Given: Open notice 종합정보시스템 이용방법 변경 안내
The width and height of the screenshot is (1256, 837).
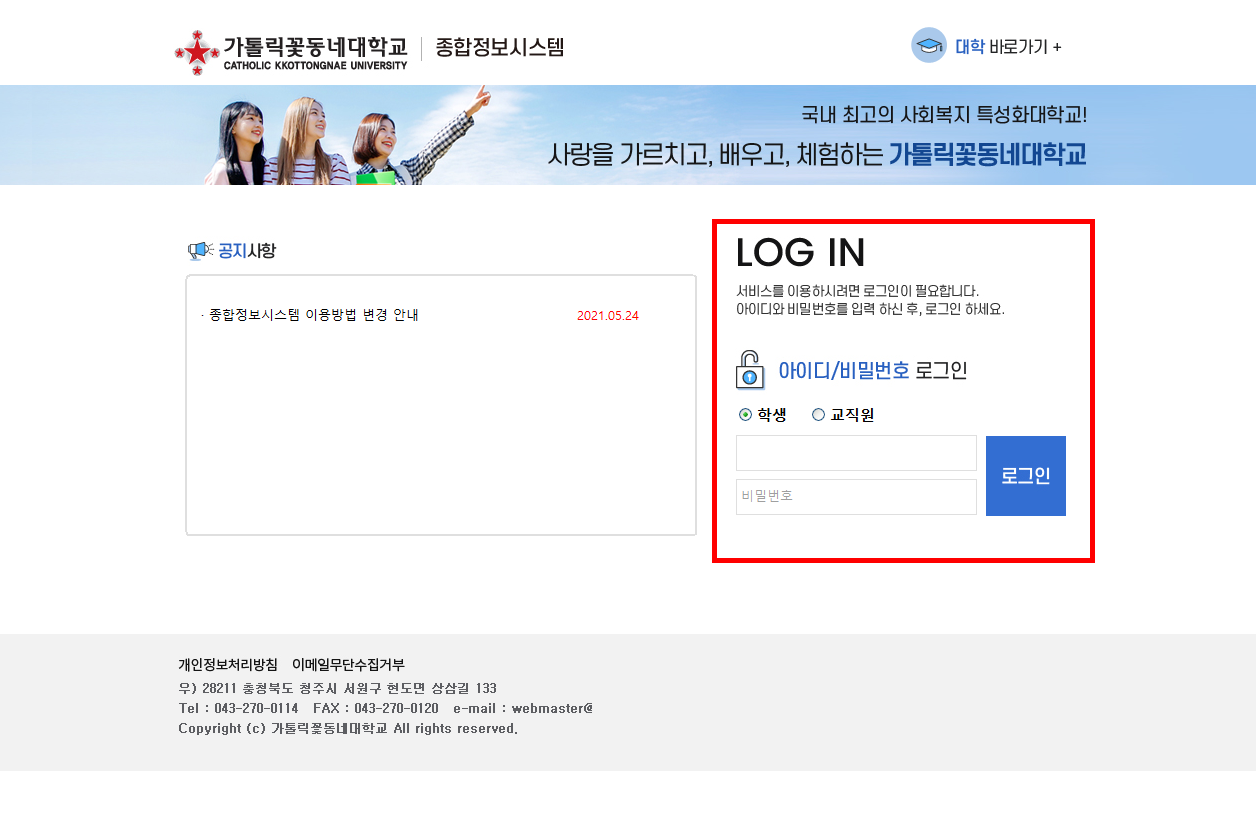Looking at the screenshot, I should 313,315.
